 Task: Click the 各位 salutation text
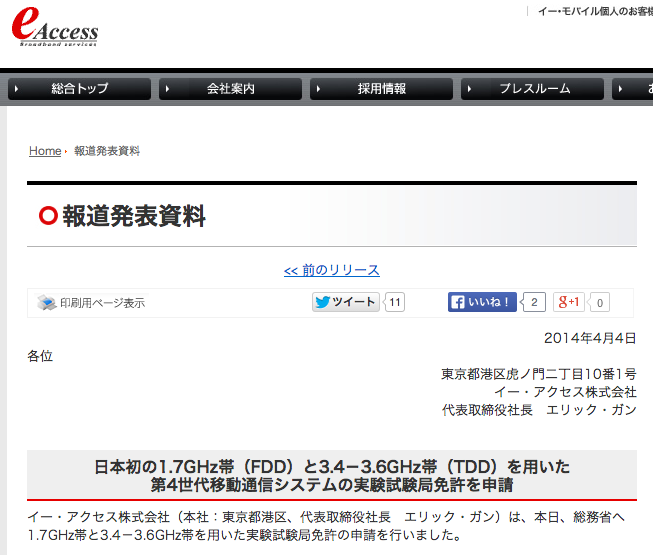point(40,356)
